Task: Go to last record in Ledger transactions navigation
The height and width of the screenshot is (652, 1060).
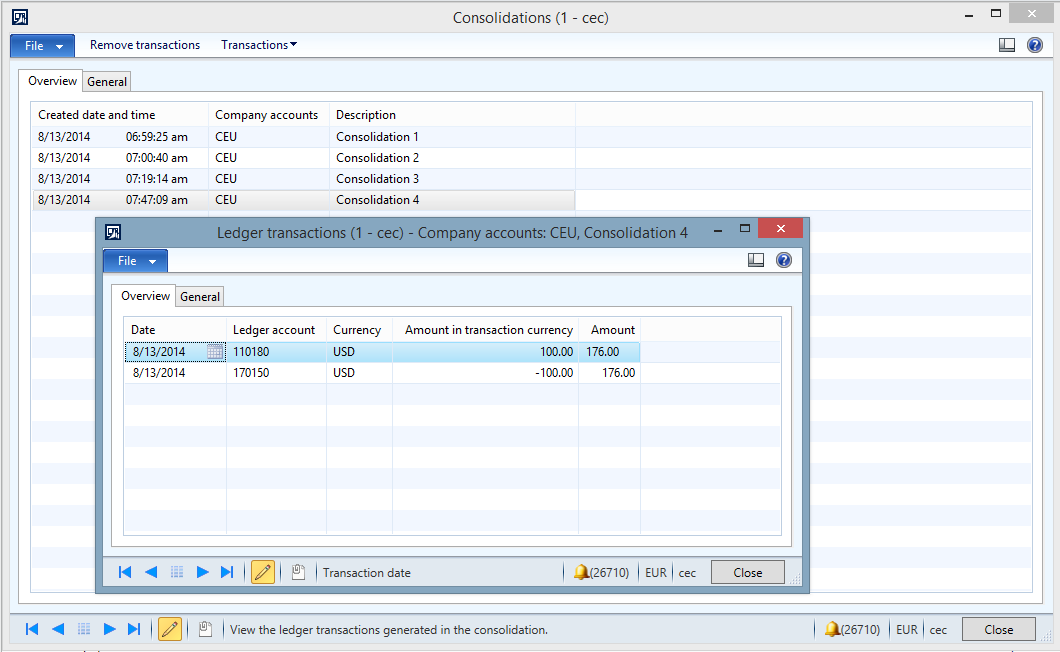Action: coord(227,572)
